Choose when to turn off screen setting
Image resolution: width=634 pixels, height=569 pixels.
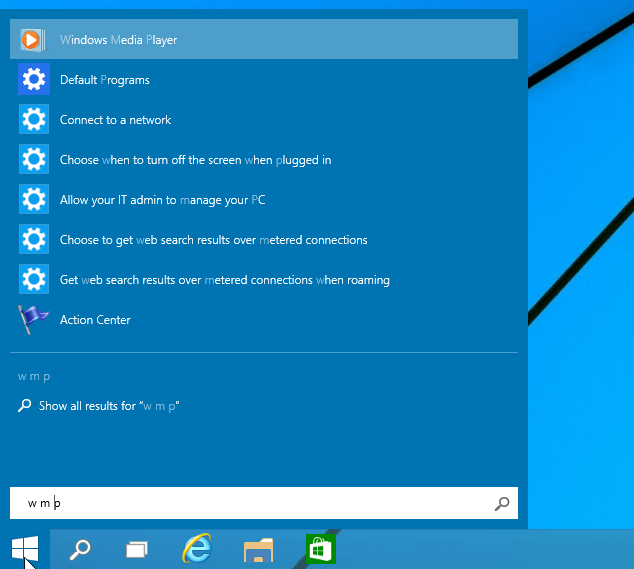(195, 160)
